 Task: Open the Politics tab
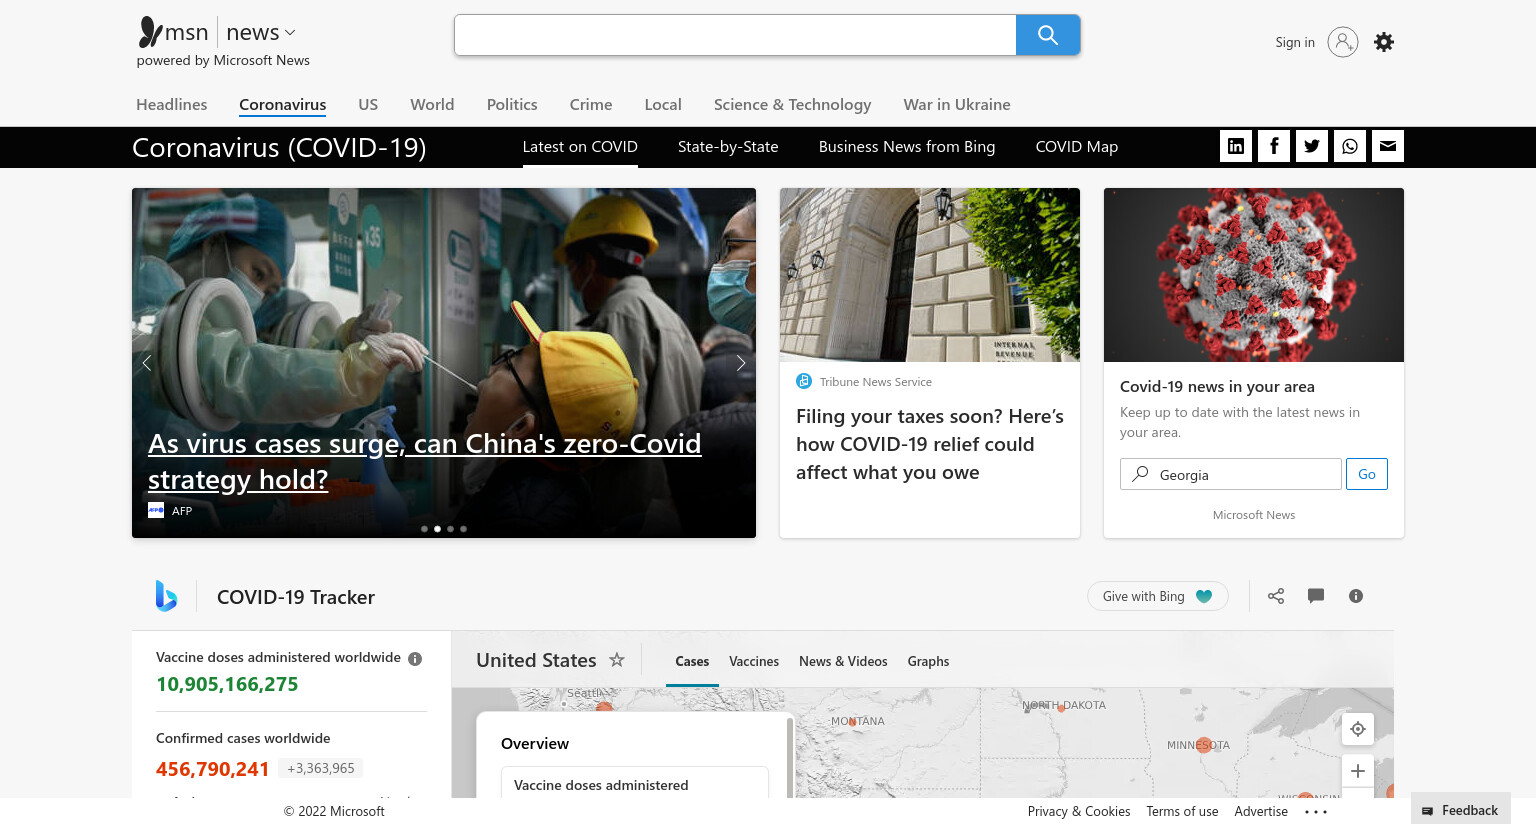click(x=512, y=104)
